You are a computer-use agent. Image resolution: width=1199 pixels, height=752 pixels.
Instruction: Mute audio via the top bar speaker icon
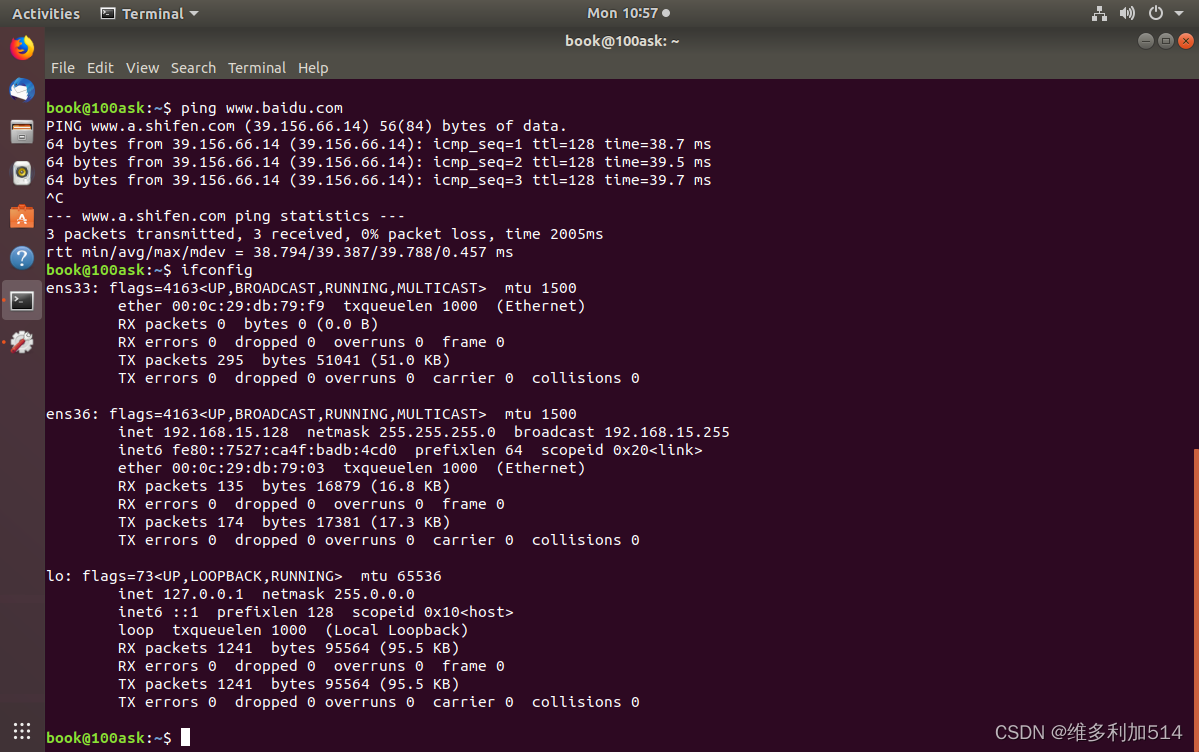(1128, 13)
